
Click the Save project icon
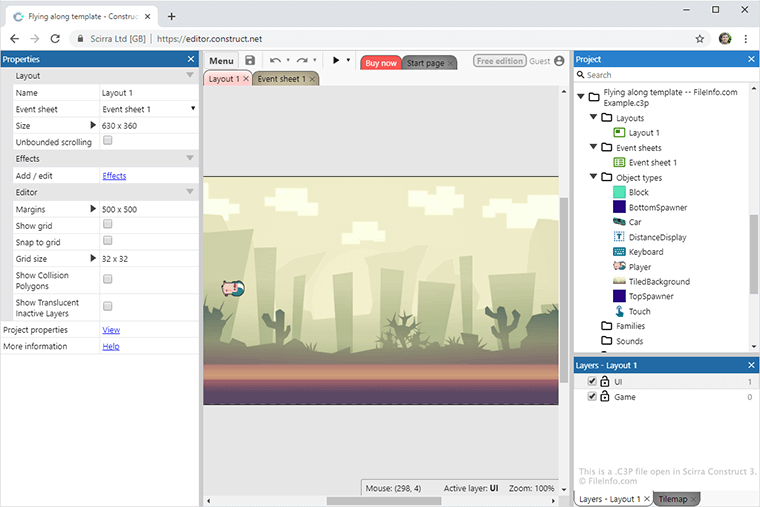click(250, 61)
